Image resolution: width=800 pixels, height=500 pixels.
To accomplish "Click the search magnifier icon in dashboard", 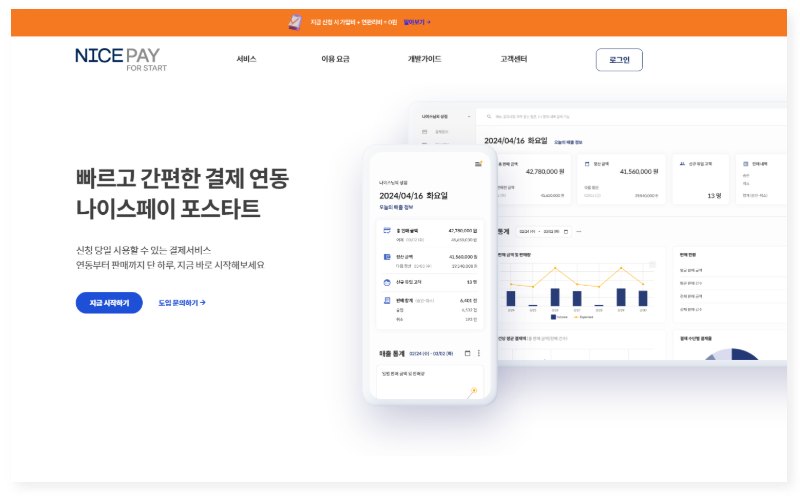I will [x=489, y=117].
